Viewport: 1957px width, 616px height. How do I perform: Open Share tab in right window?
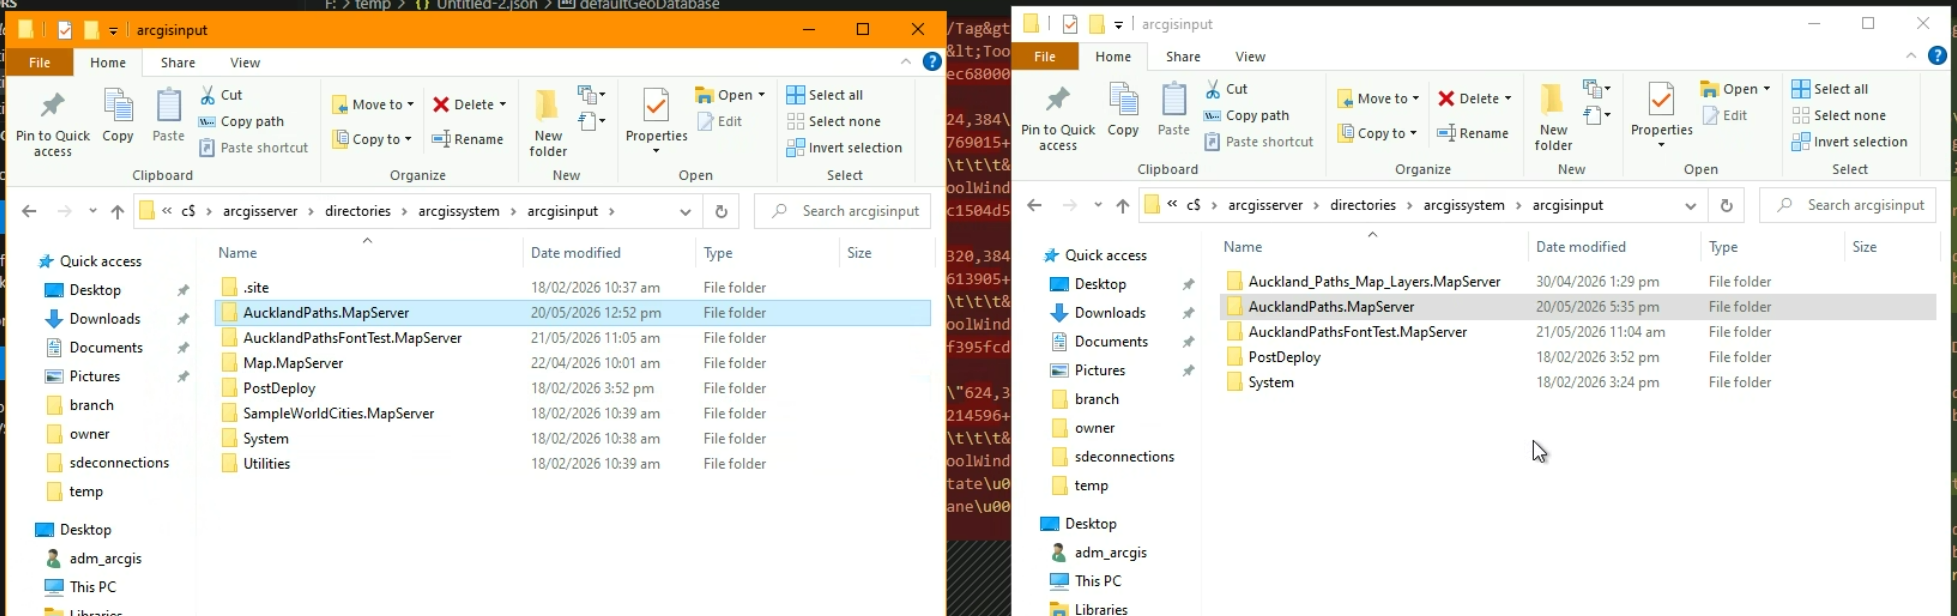[x=1183, y=56]
